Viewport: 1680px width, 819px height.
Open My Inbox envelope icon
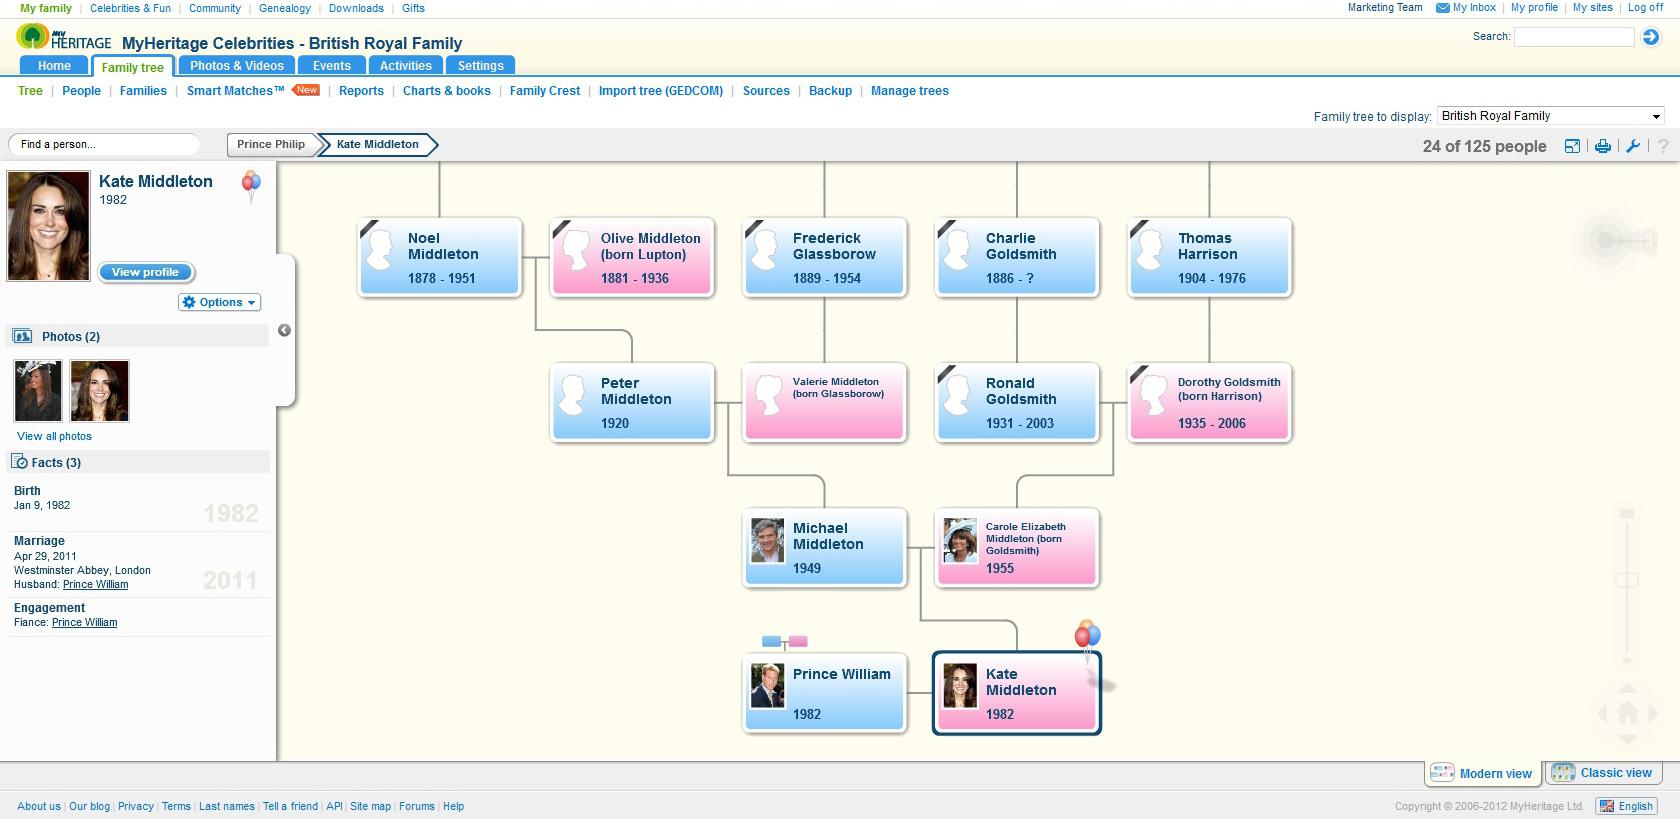(1443, 8)
